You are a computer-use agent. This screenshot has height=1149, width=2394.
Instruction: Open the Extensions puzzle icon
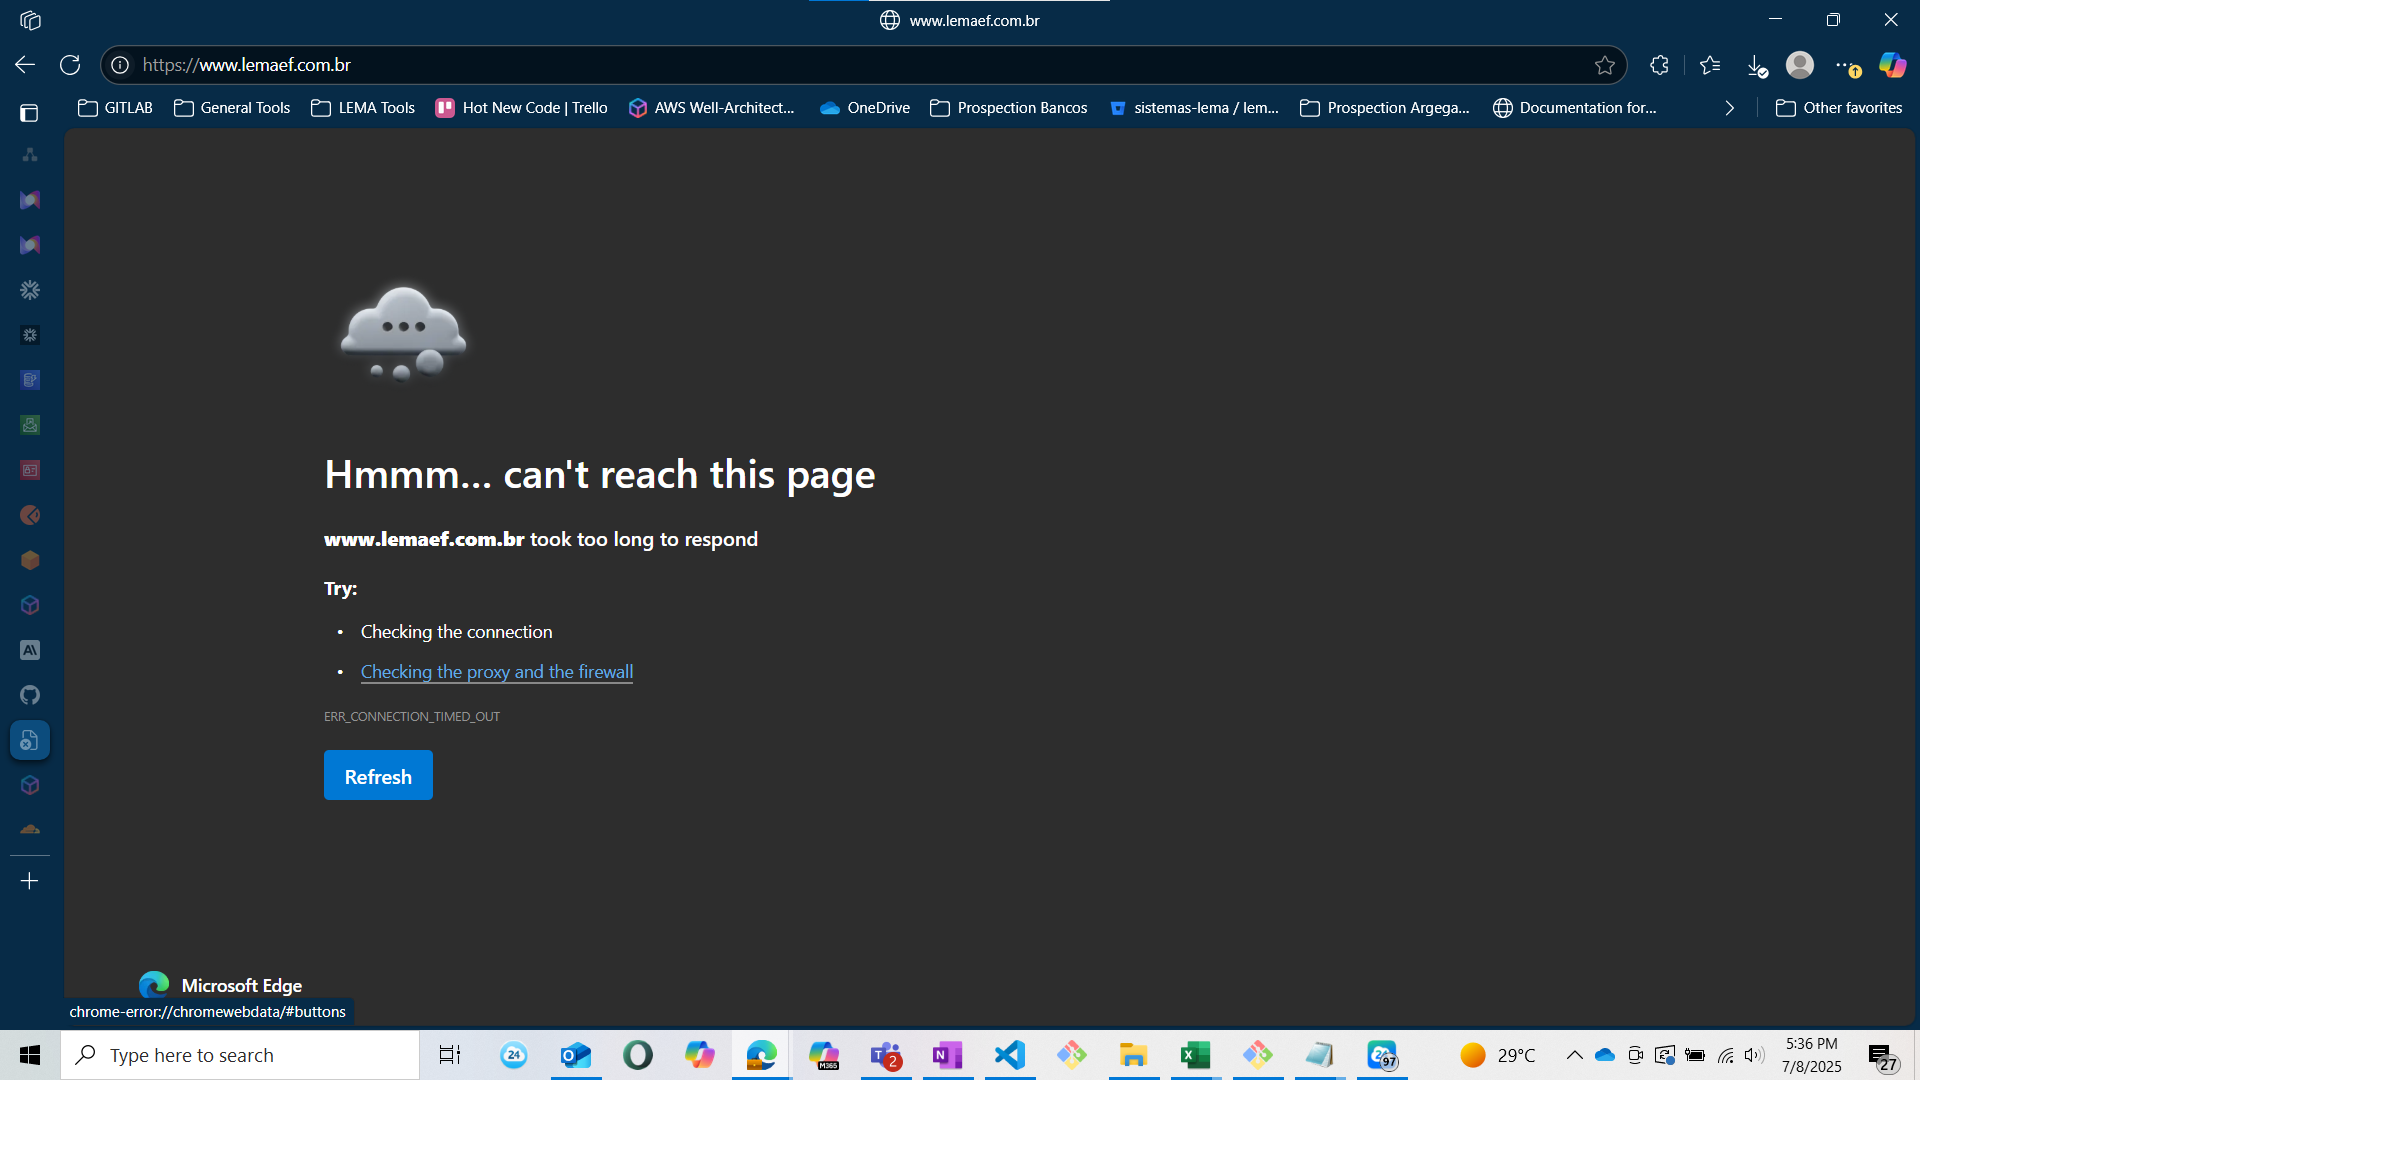[x=1659, y=65]
